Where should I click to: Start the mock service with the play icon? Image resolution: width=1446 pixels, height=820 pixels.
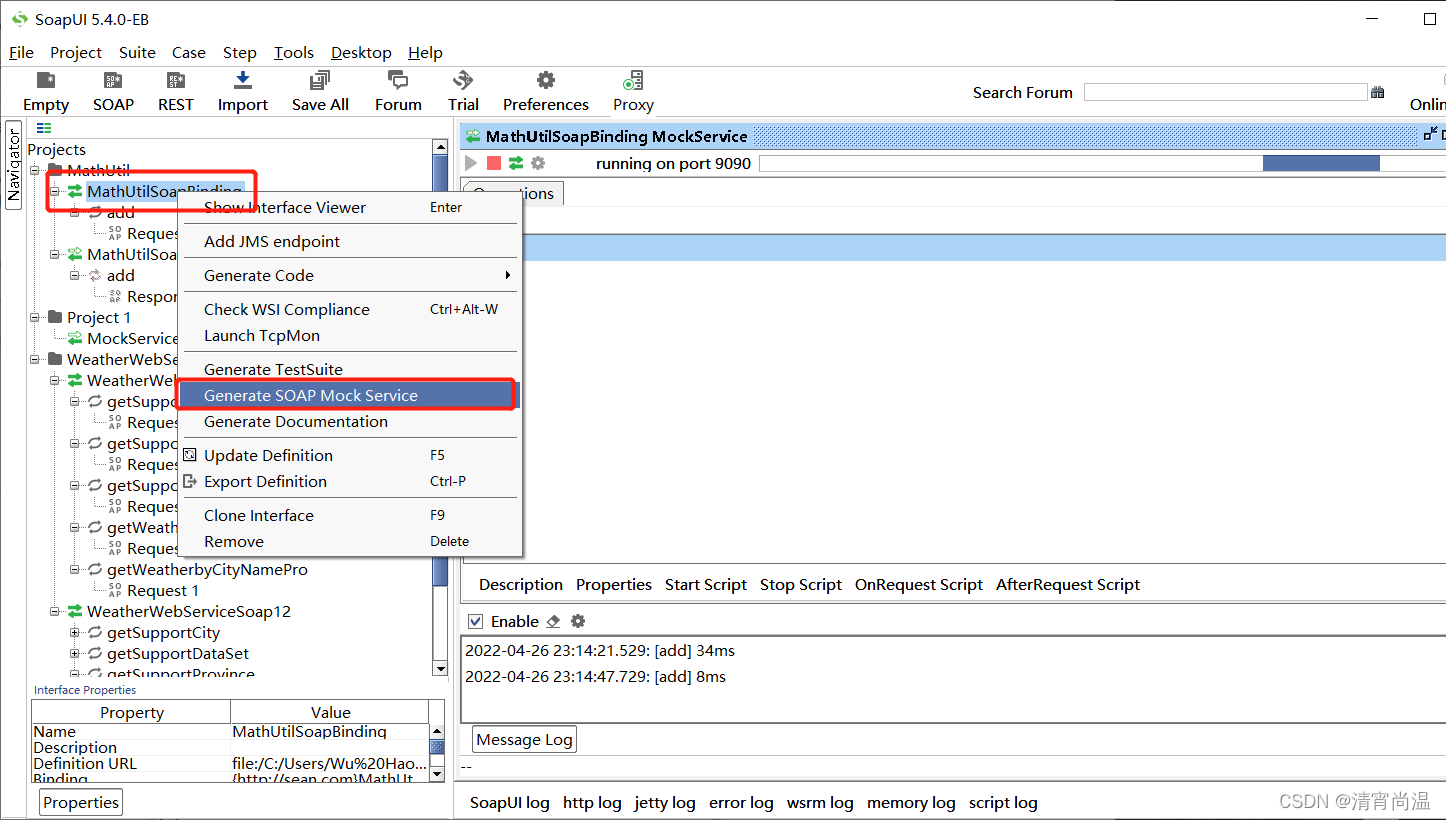(470, 163)
